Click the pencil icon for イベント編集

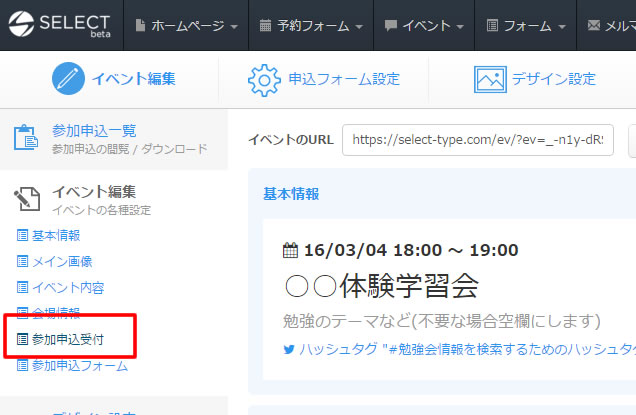click(69, 79)
